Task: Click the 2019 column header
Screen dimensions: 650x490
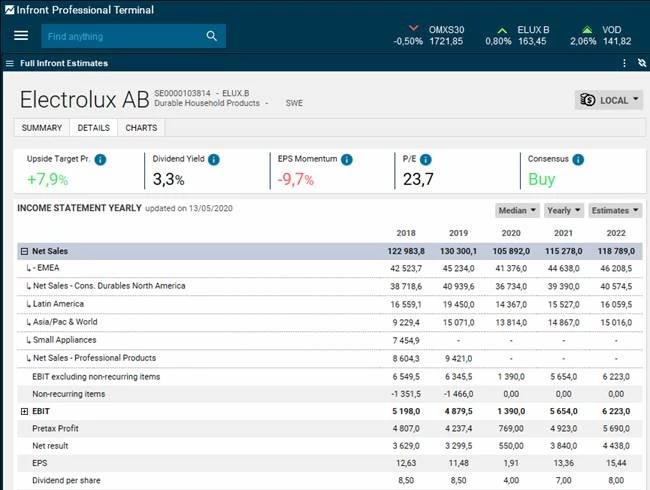Action: click(458, 233)
